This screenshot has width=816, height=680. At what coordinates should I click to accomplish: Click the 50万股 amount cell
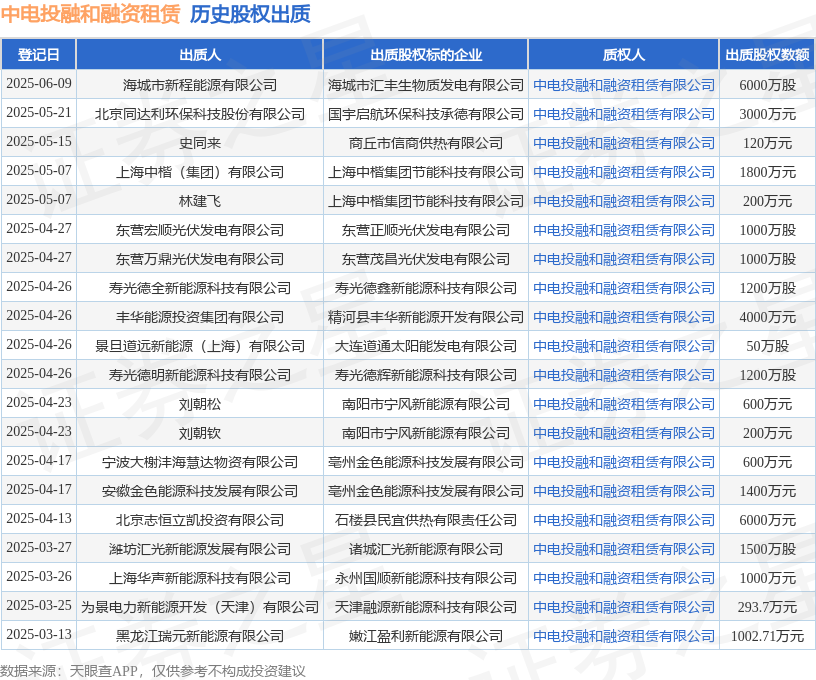click(x=768, y=346)
